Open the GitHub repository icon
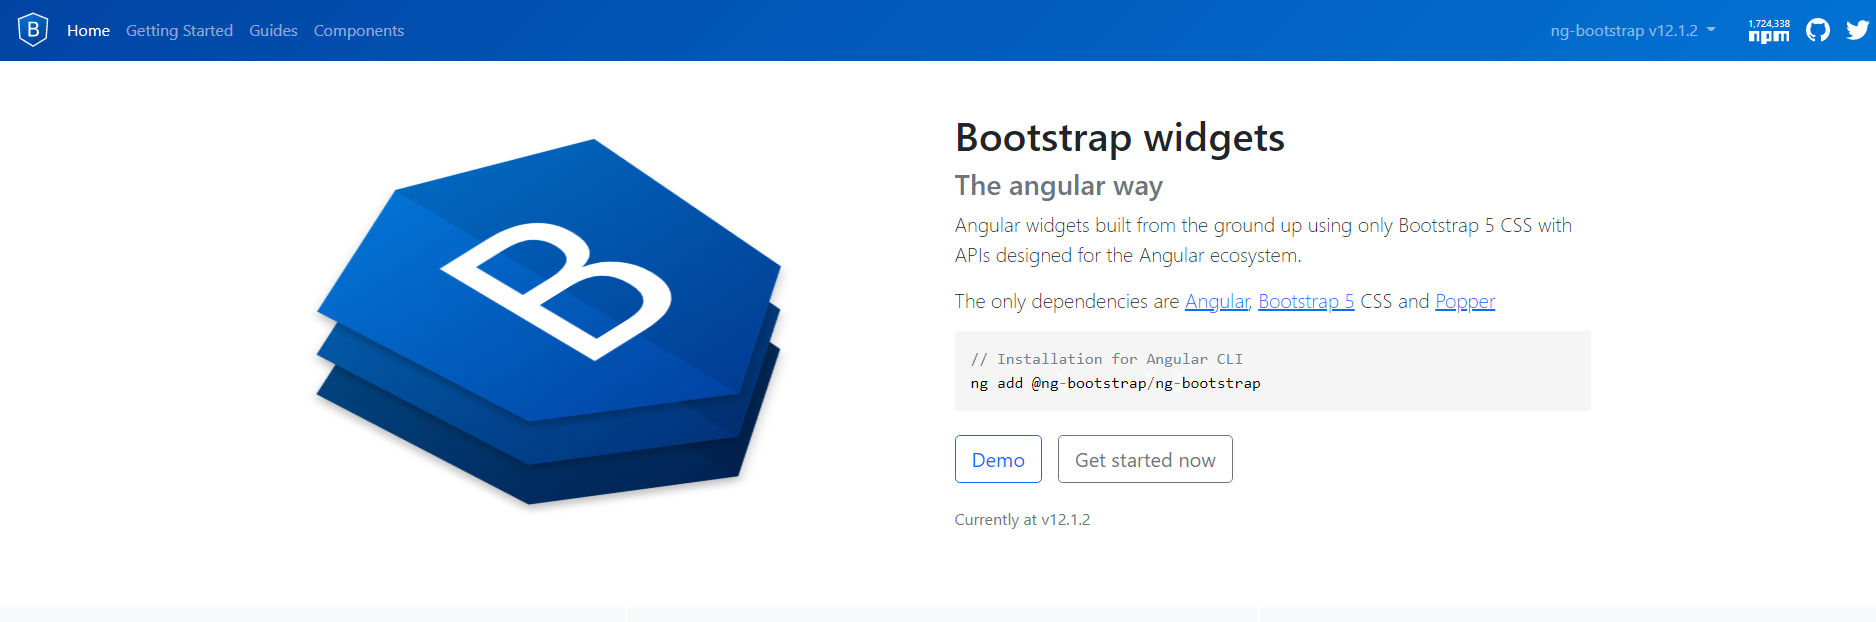Image resolution: width=1876 pixels, height=622 pixels. pos(1818,30)
